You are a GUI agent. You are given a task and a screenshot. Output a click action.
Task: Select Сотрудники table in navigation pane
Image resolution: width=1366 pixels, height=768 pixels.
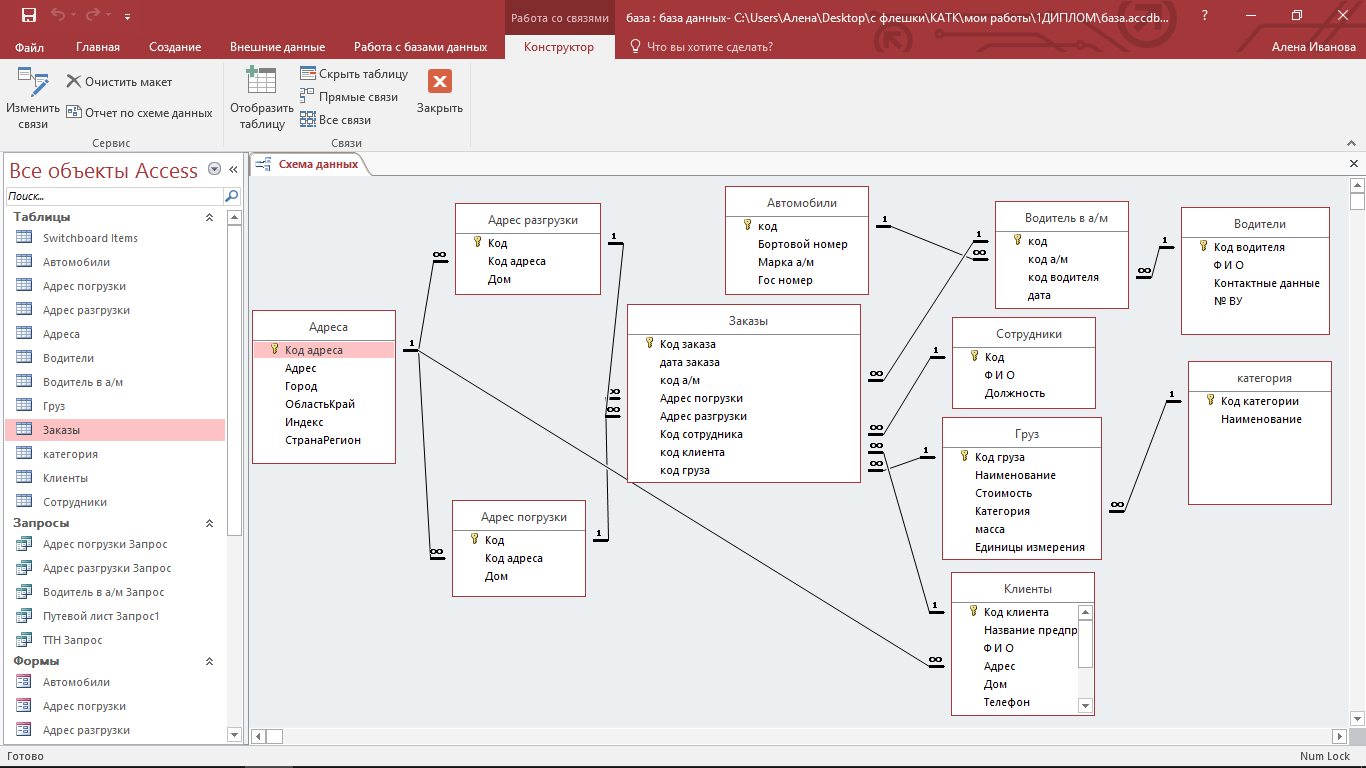[115, 502]
